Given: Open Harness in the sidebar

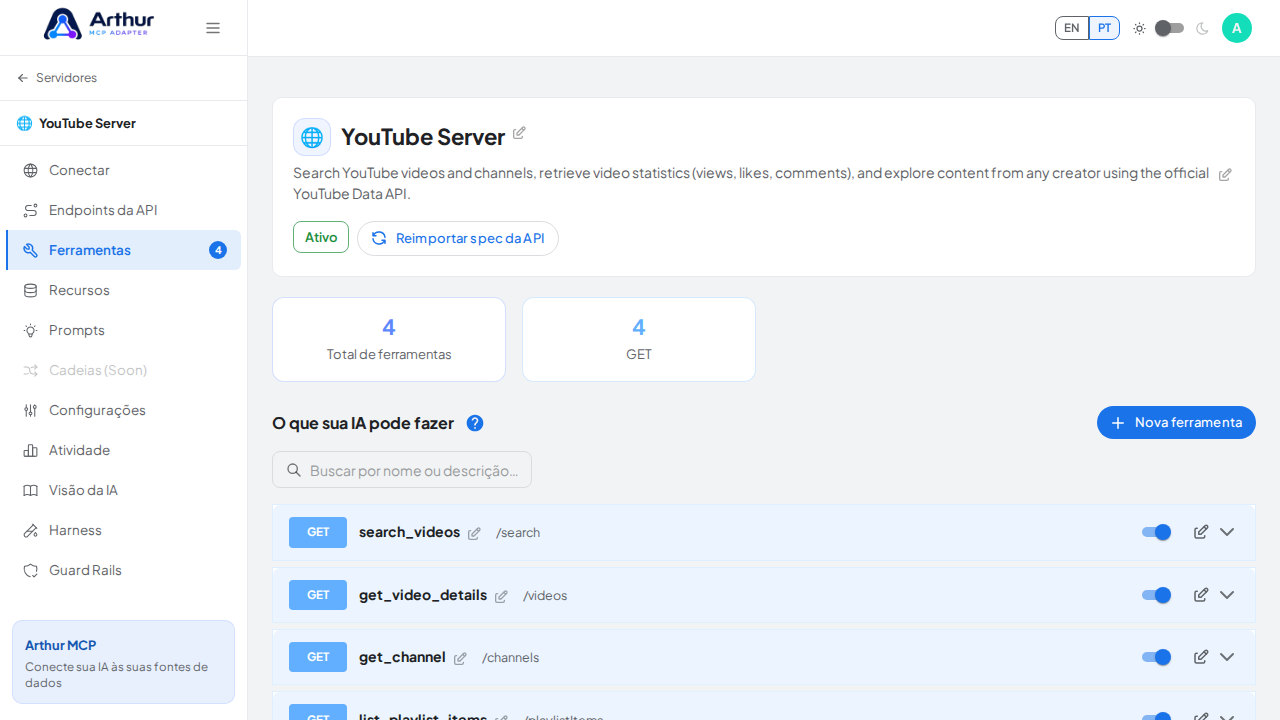Looking at the screenshot, I should [x=123, y=530].
